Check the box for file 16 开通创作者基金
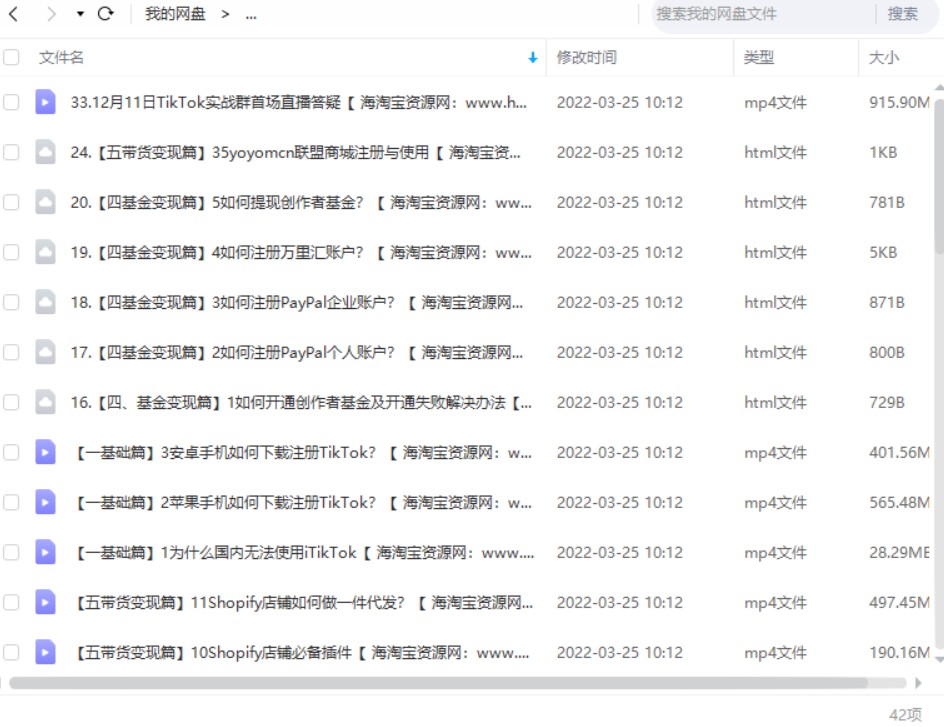The width and height of the screenshot is (944, 727). tap(11, 402)
